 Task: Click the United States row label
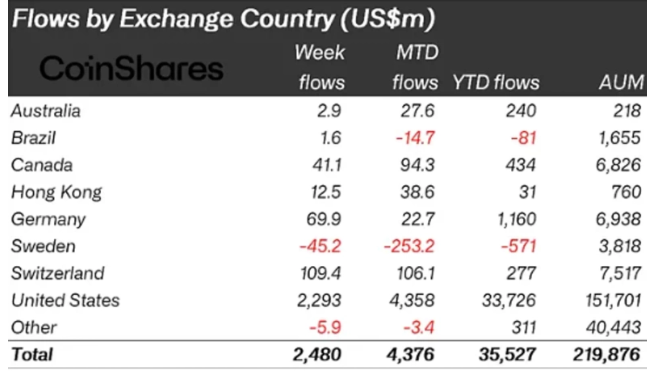tap(65, 300)
